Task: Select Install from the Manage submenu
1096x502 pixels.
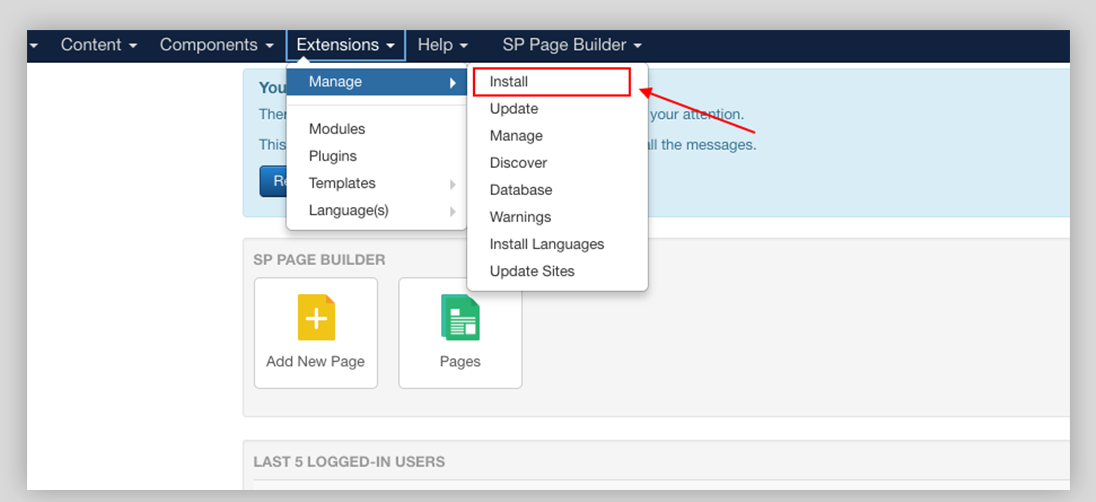Action: pos(509,82)
